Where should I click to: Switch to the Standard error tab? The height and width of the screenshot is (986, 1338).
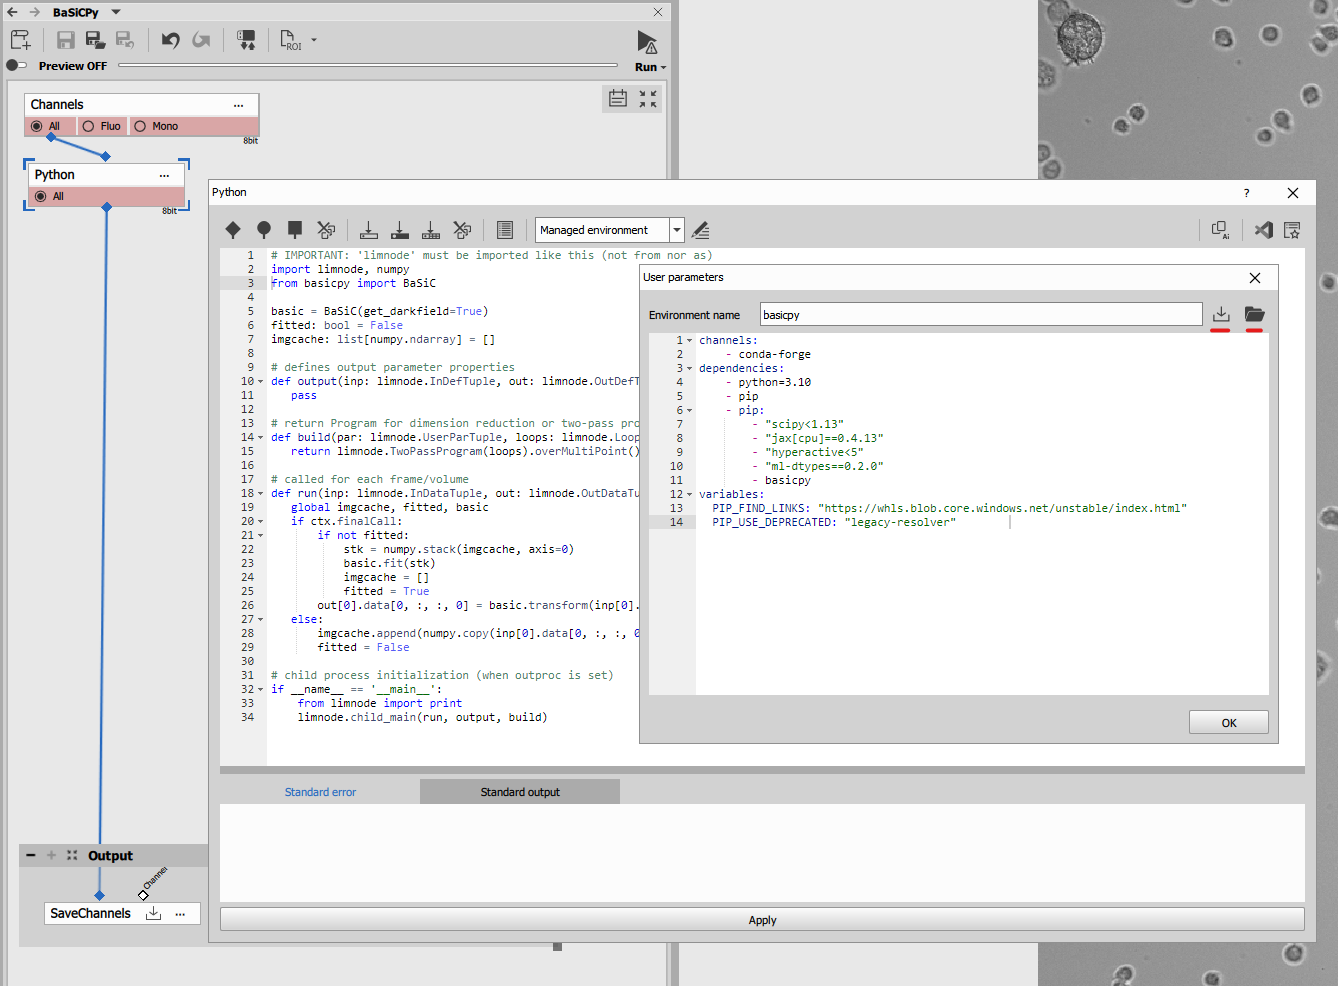coord(320,792)
